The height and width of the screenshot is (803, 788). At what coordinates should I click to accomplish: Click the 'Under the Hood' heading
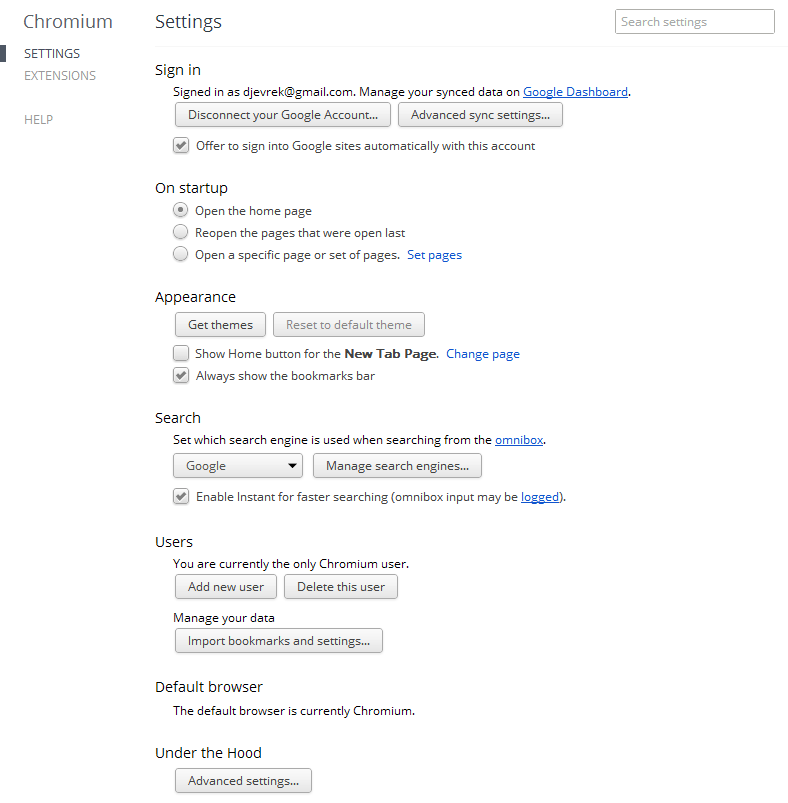coord(208,753)
